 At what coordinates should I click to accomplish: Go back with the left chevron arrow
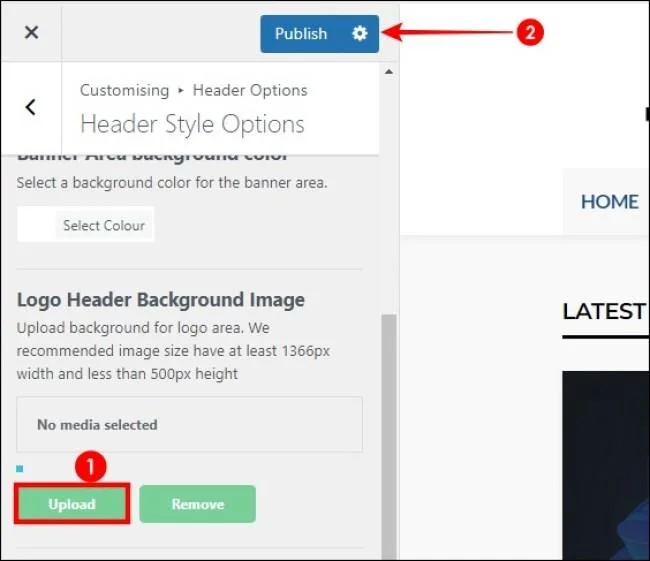click(30, 107)
